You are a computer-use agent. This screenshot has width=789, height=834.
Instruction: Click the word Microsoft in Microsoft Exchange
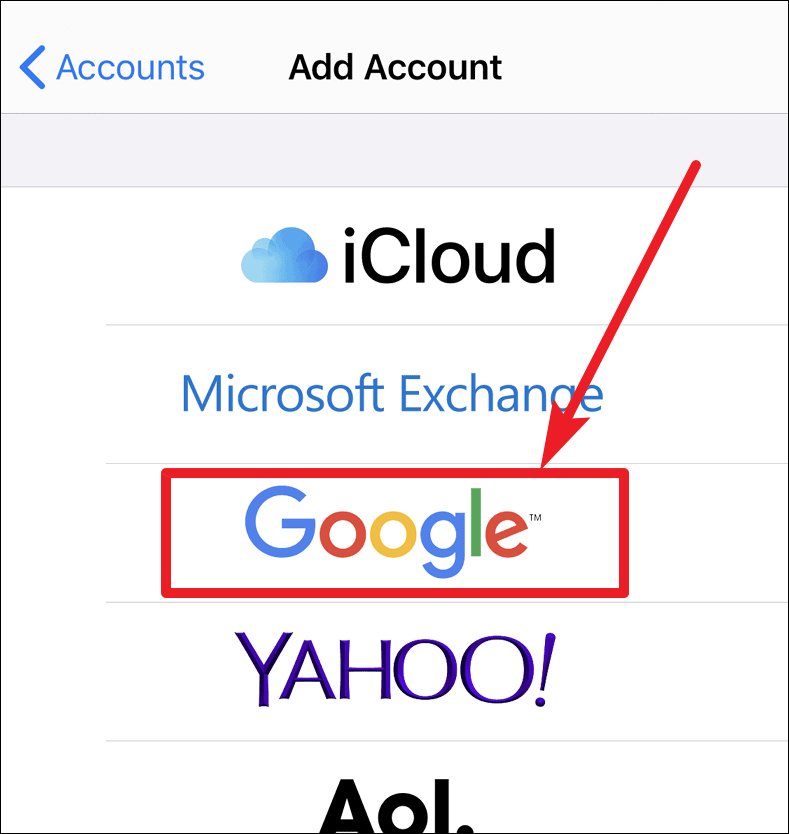(x=283, y=393)
